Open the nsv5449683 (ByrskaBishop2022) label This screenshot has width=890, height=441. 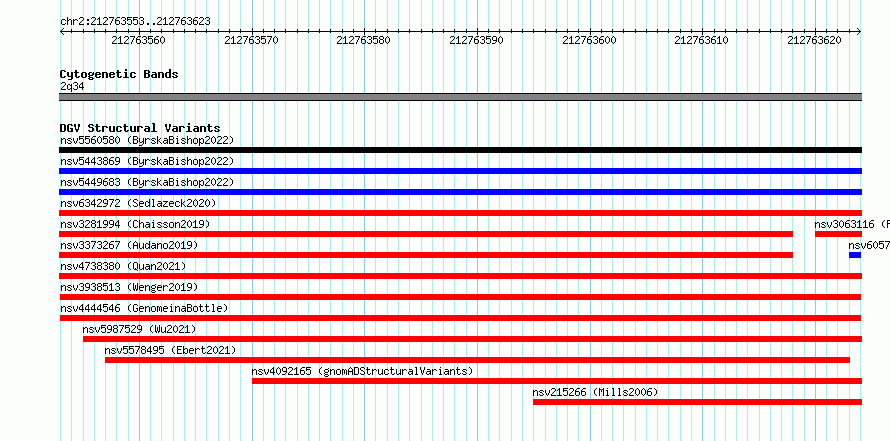coord(147,182)
